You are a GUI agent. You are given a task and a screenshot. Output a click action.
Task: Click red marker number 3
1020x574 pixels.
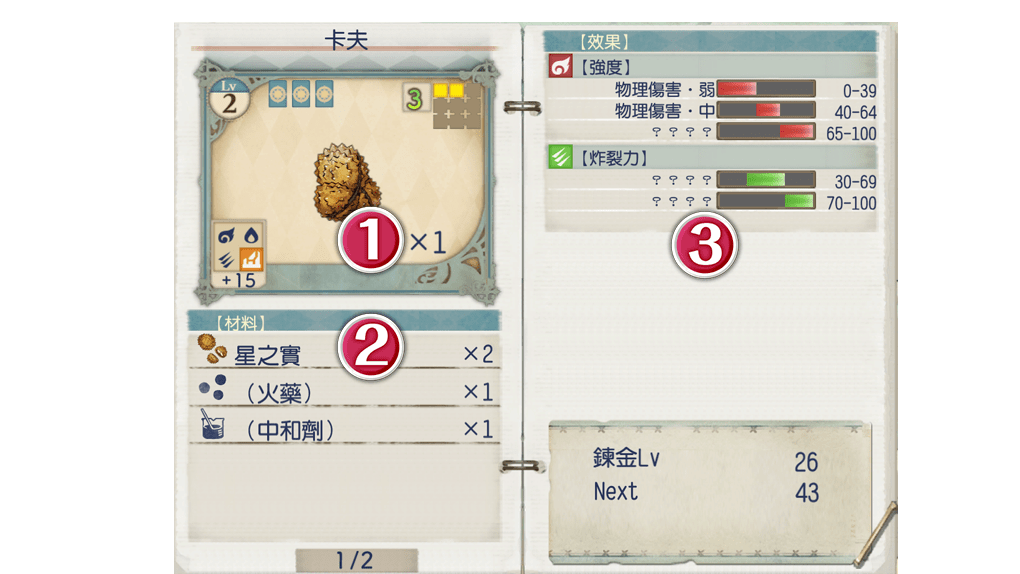[x=705, y=245]
